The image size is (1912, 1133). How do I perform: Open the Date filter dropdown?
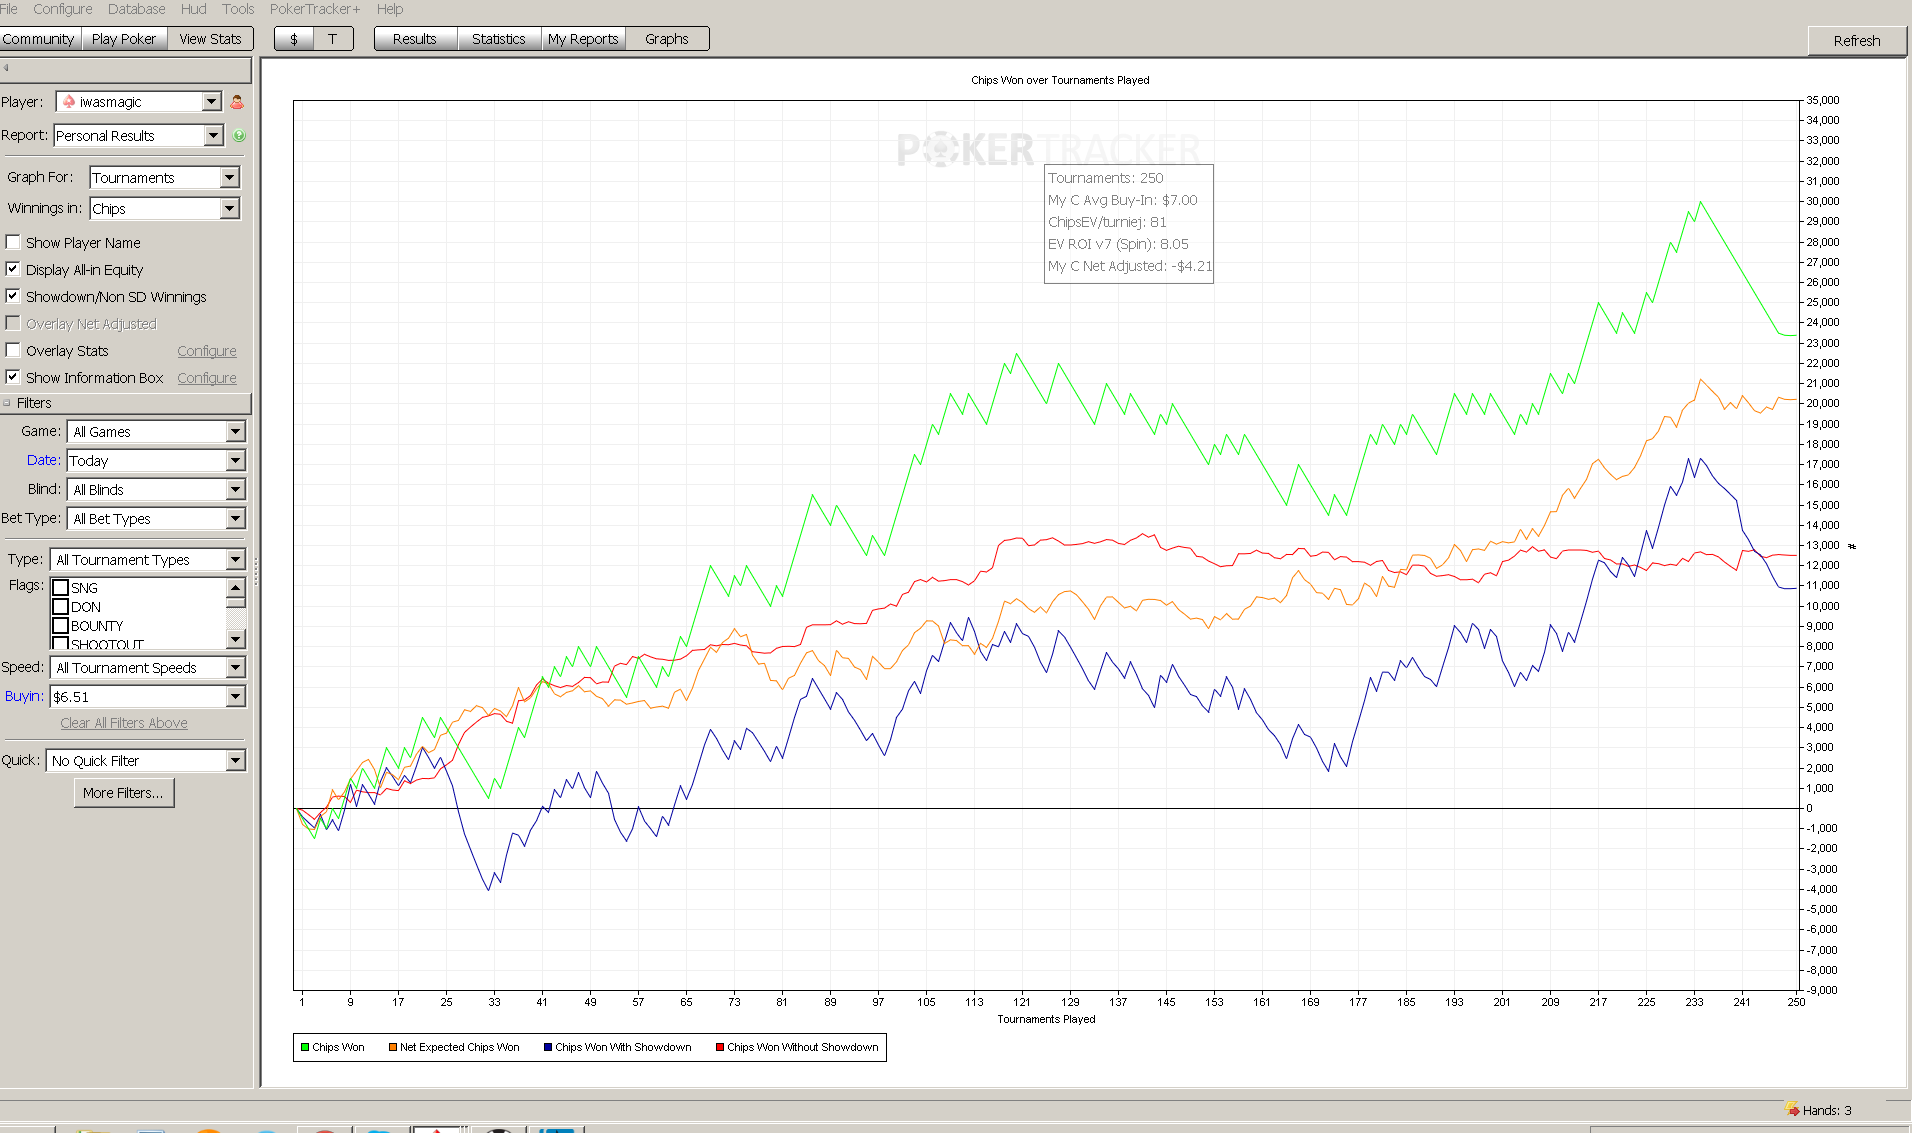(235, 461)
